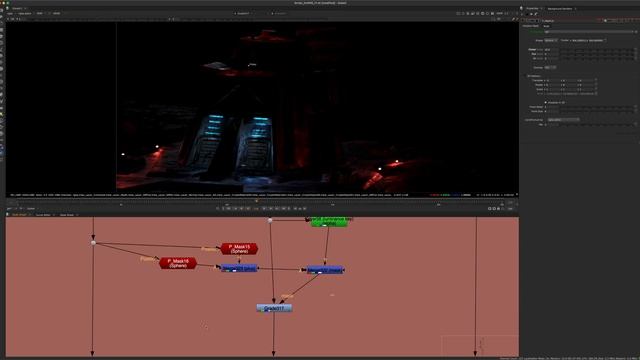Open the viewer B input dropdown

[x=281, y=13]
